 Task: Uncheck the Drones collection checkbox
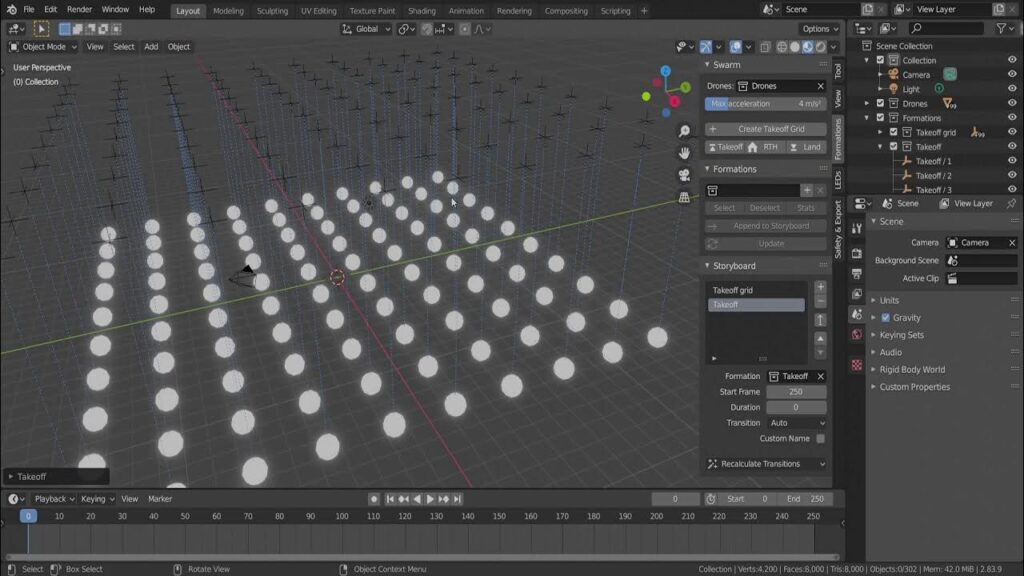point(880,103)
